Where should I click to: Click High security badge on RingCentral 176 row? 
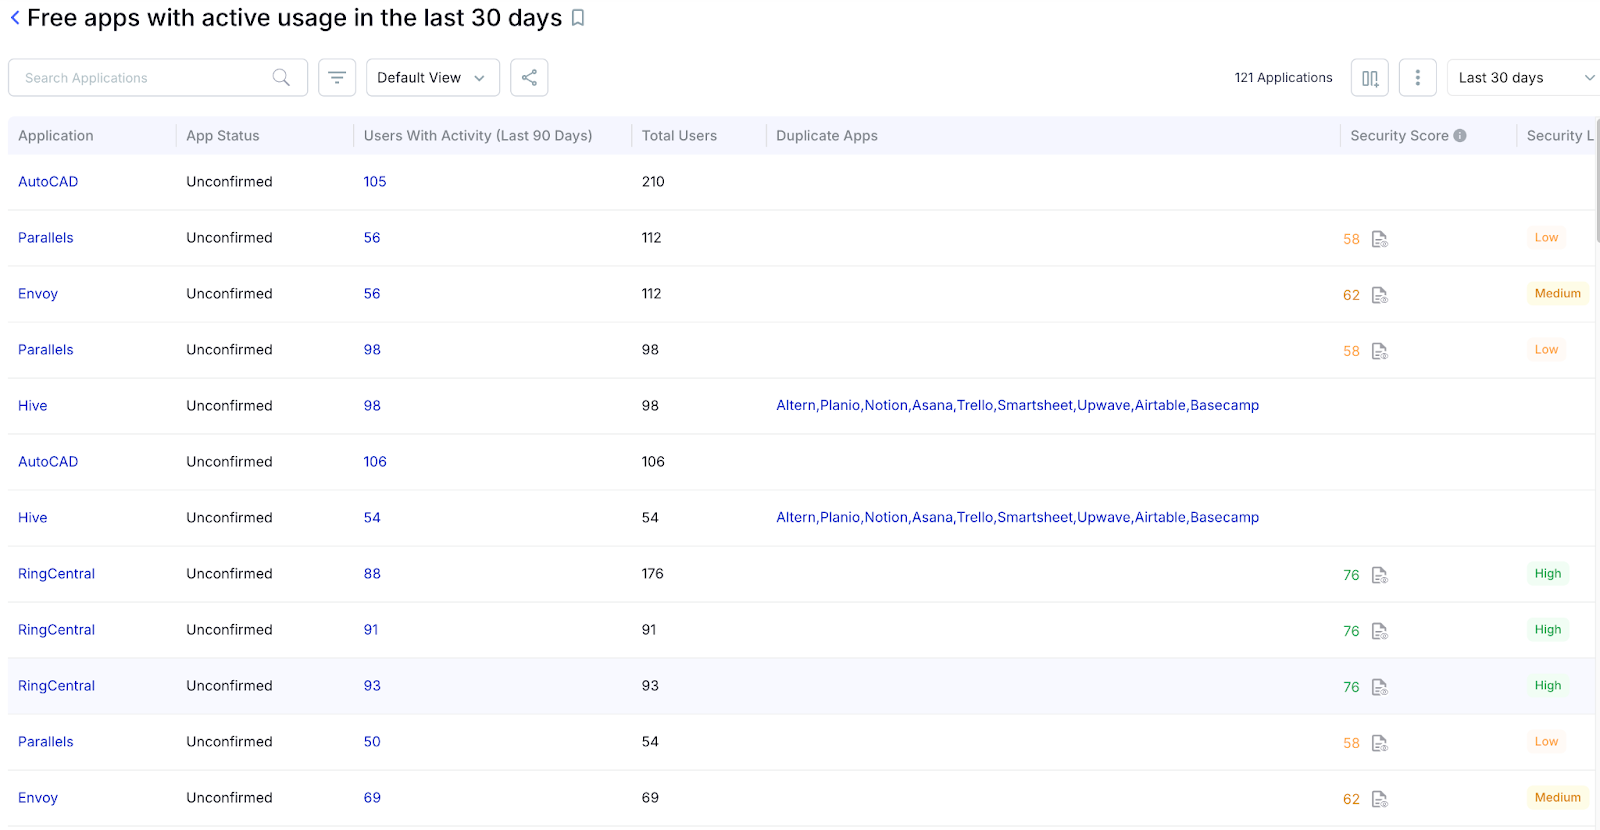pos(1548,574)
